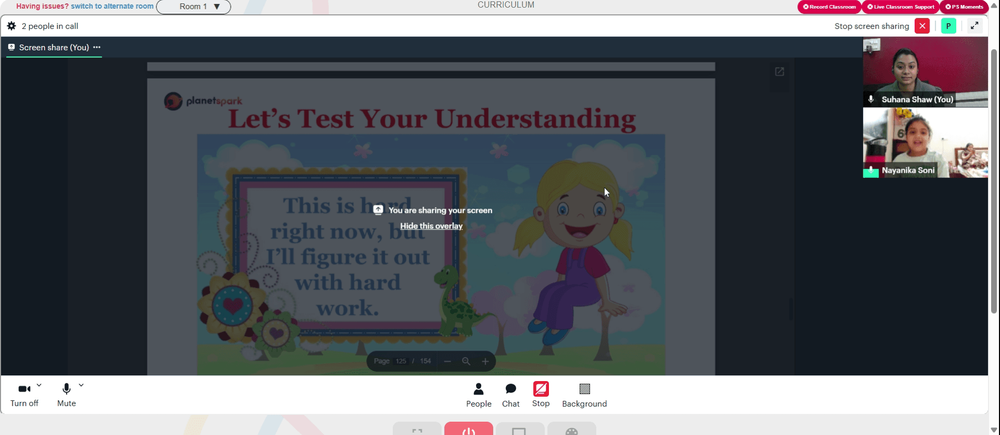Open screen share three-dot menu
Image resolution: width=1000 pixels, height=435 pixels.
97,47
